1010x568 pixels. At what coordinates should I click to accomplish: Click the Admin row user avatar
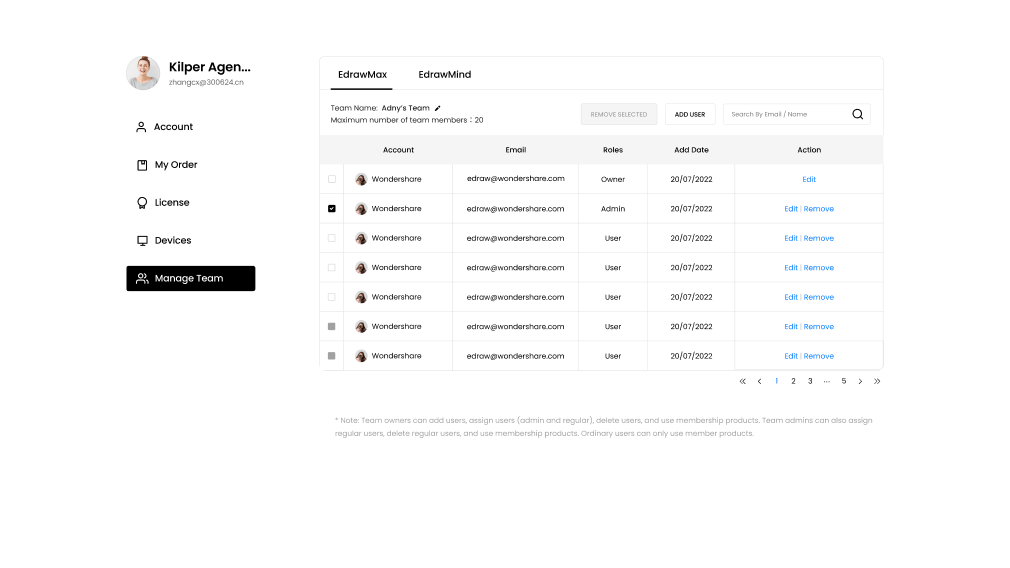point(361,209)
